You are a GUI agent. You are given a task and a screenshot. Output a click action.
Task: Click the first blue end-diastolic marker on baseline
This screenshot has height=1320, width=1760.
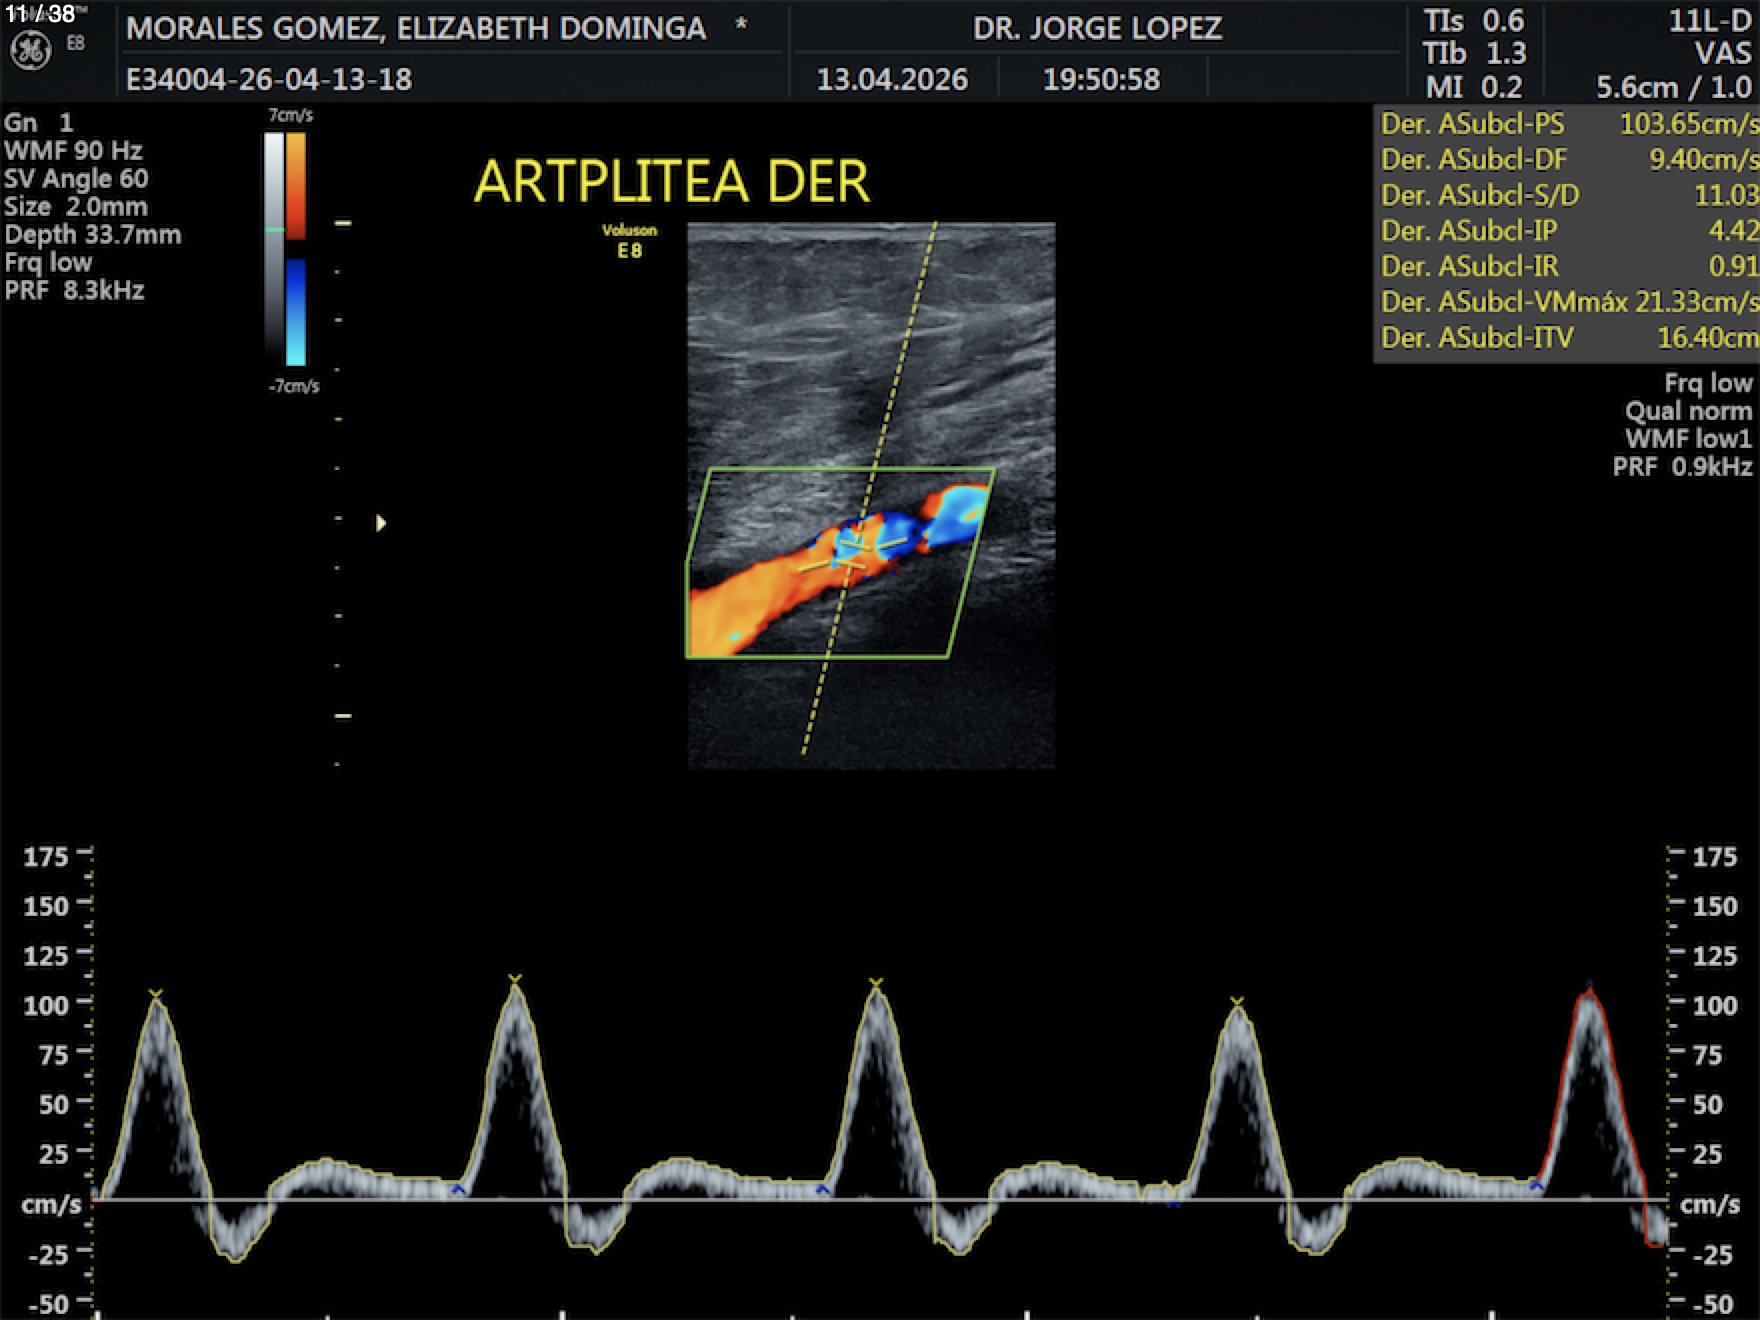click(458, 1189)
